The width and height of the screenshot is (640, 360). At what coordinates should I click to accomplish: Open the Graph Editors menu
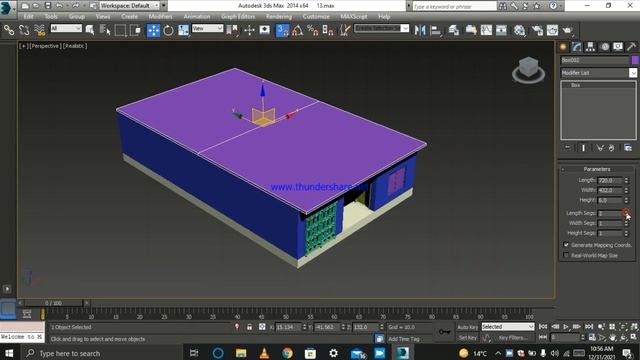coord(238,16)
